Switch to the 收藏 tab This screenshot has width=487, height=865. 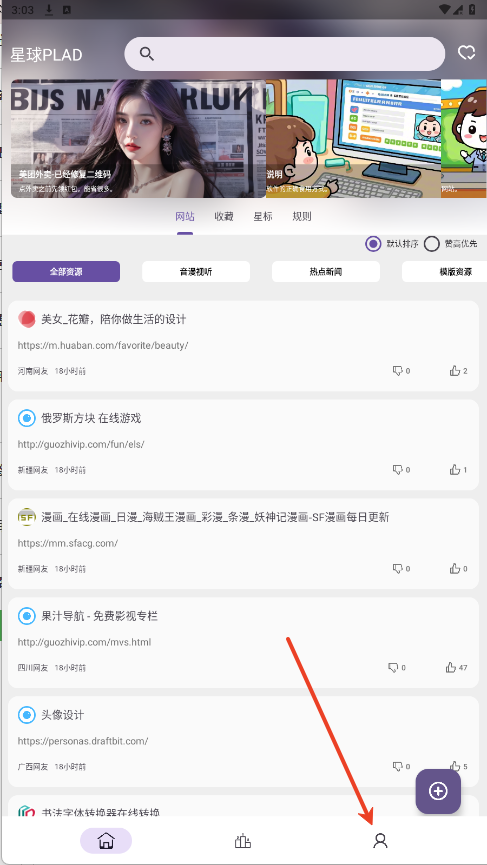[224, 216]
